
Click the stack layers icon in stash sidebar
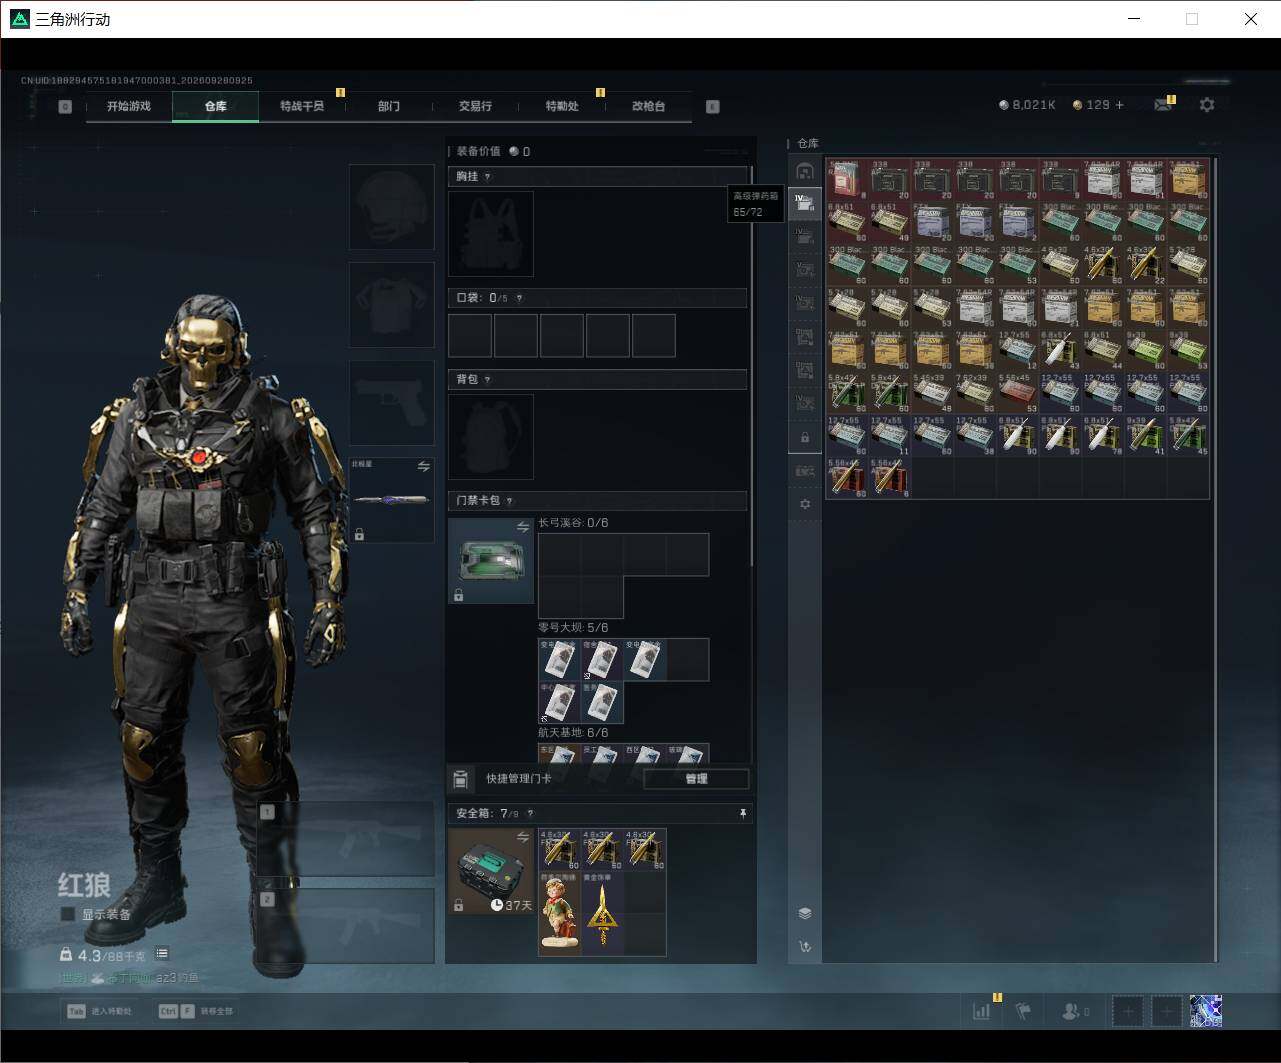(x=805, y=913)
